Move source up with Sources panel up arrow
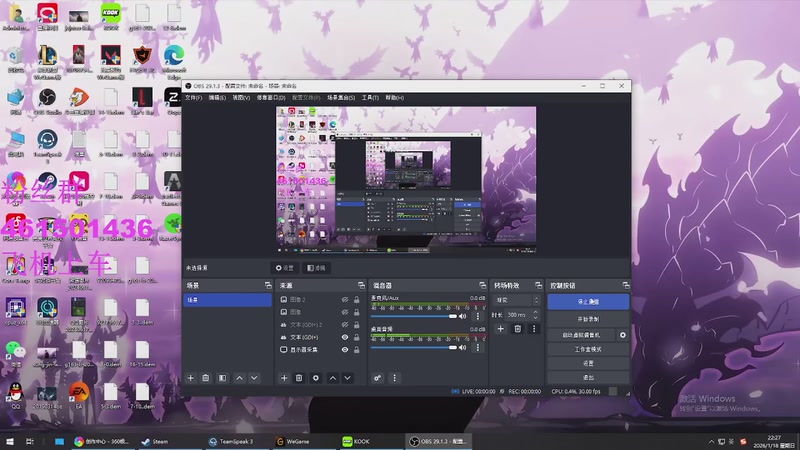Image resolution: width=800 pixels, height=450 pixels. 333,378
